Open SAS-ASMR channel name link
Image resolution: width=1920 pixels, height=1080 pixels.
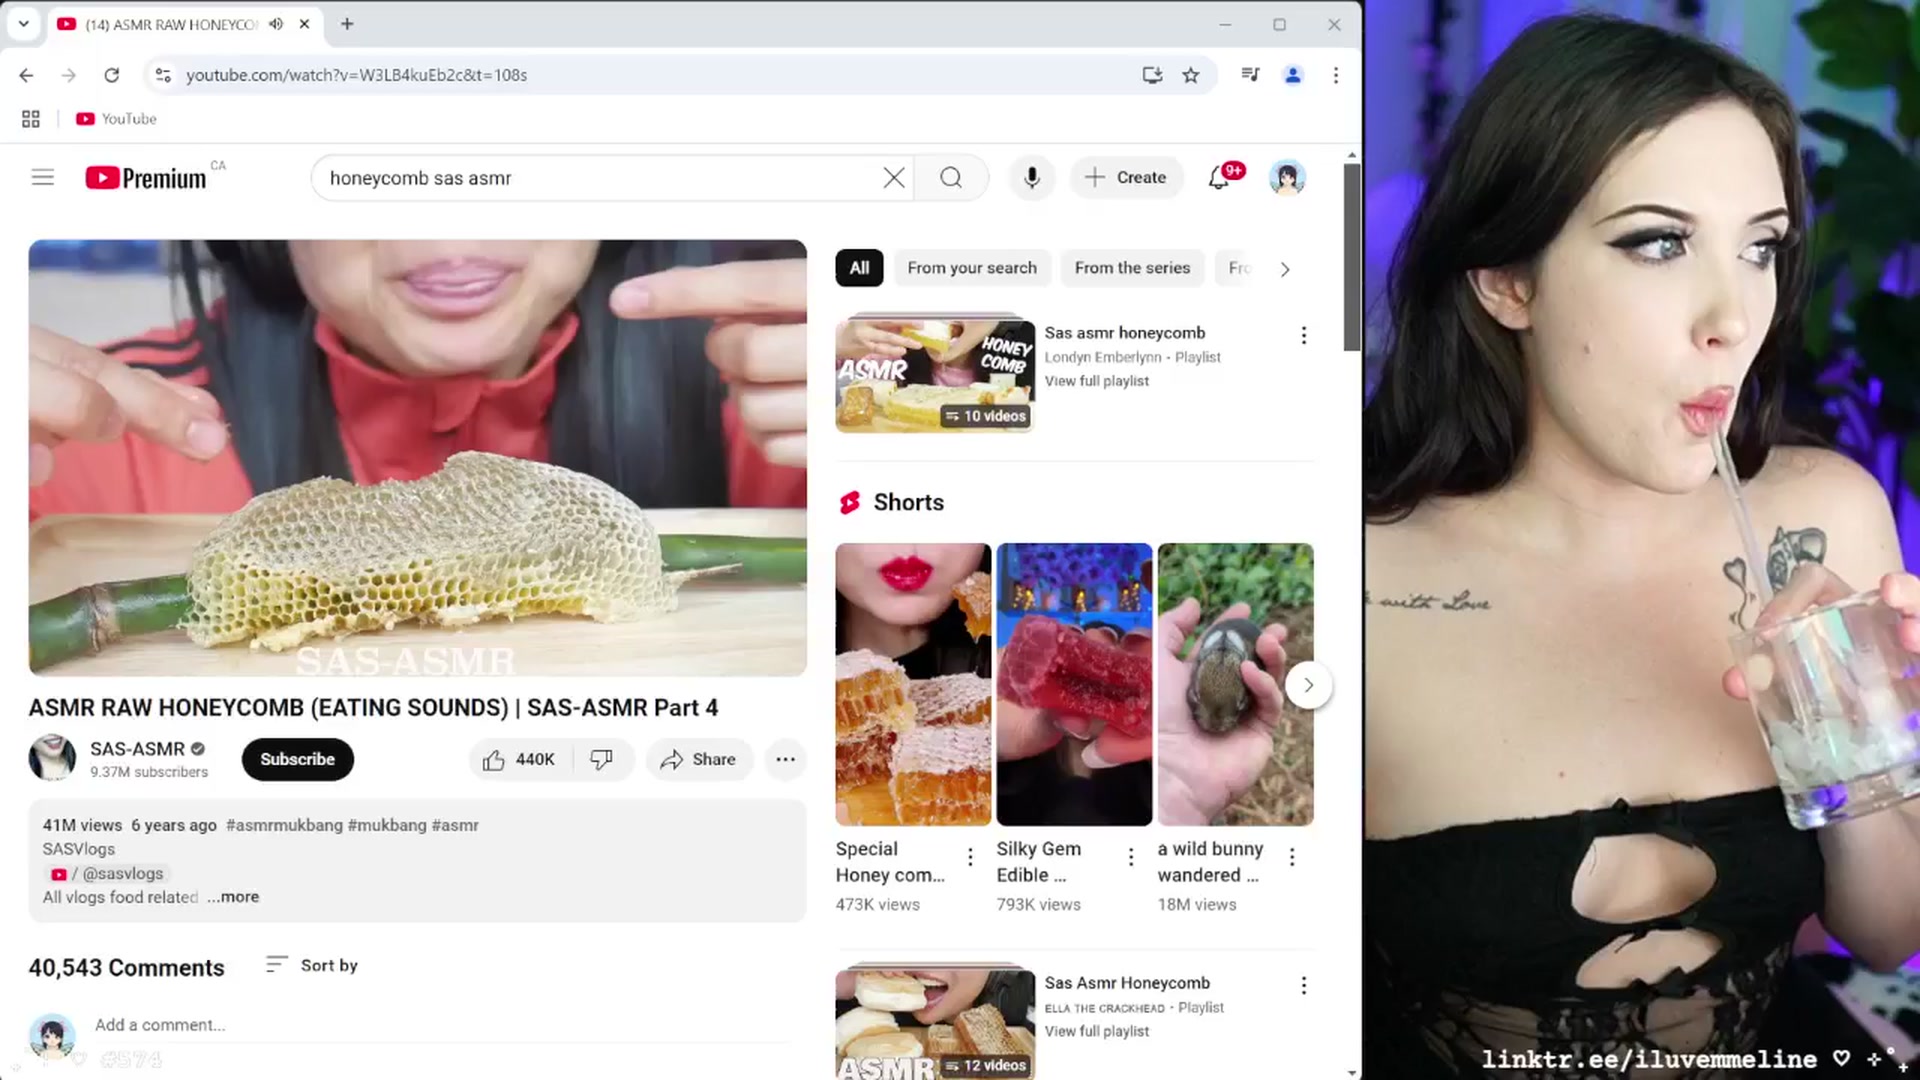[137, 749]
